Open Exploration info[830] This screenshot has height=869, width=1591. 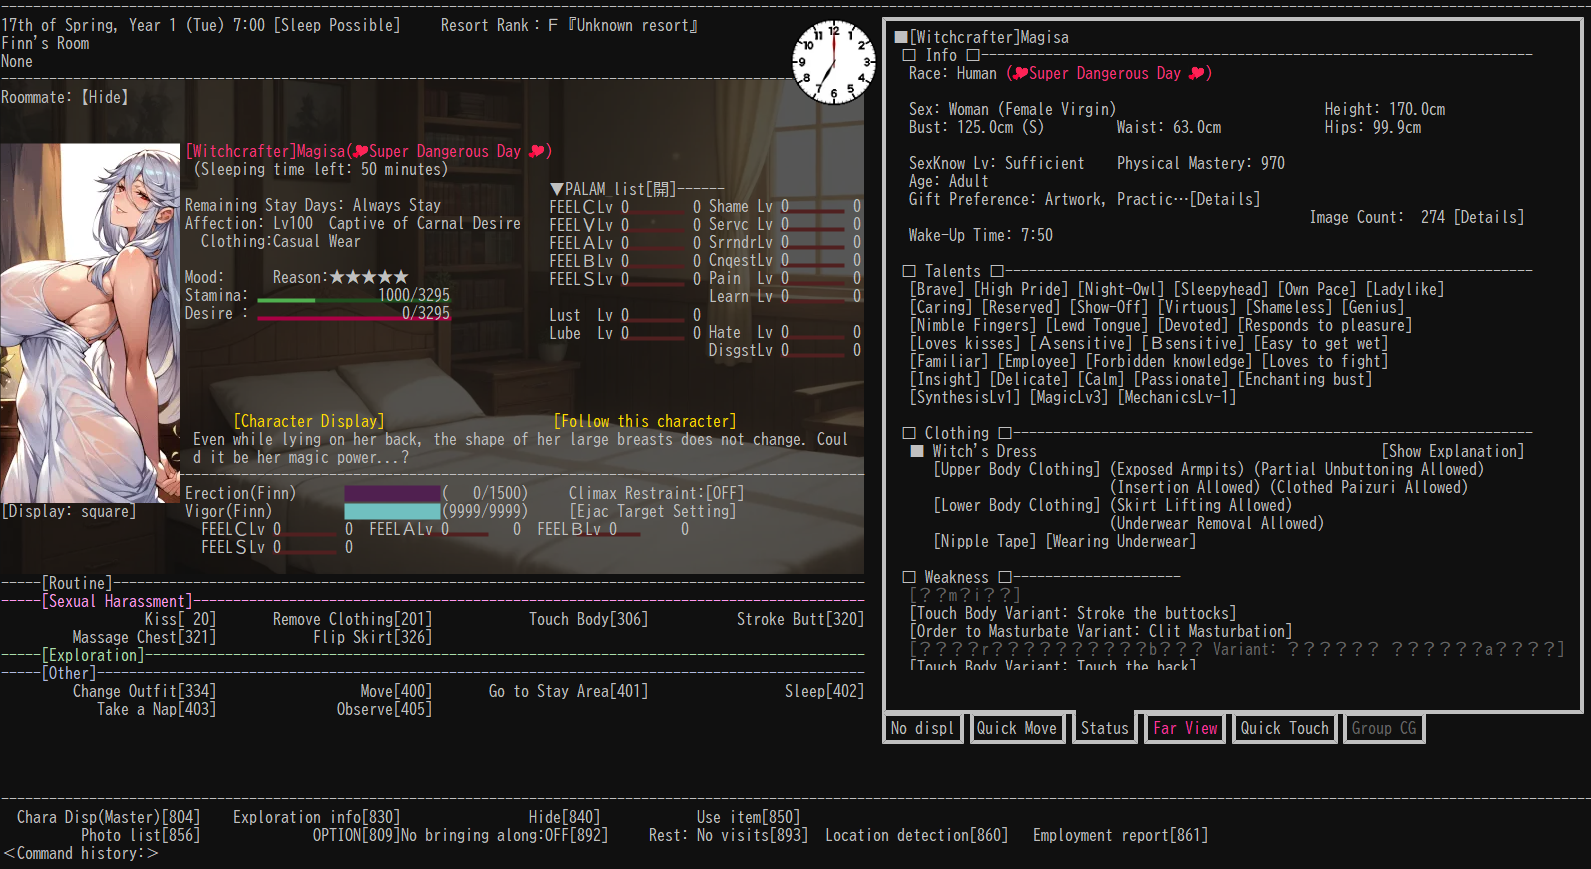tap(316, 817)
